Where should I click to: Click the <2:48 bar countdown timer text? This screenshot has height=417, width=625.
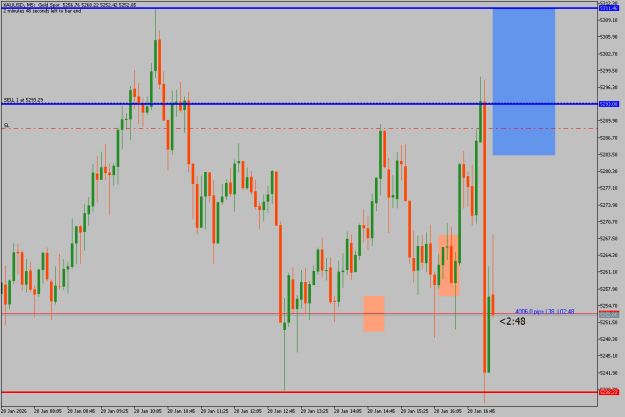coord(513,321)
